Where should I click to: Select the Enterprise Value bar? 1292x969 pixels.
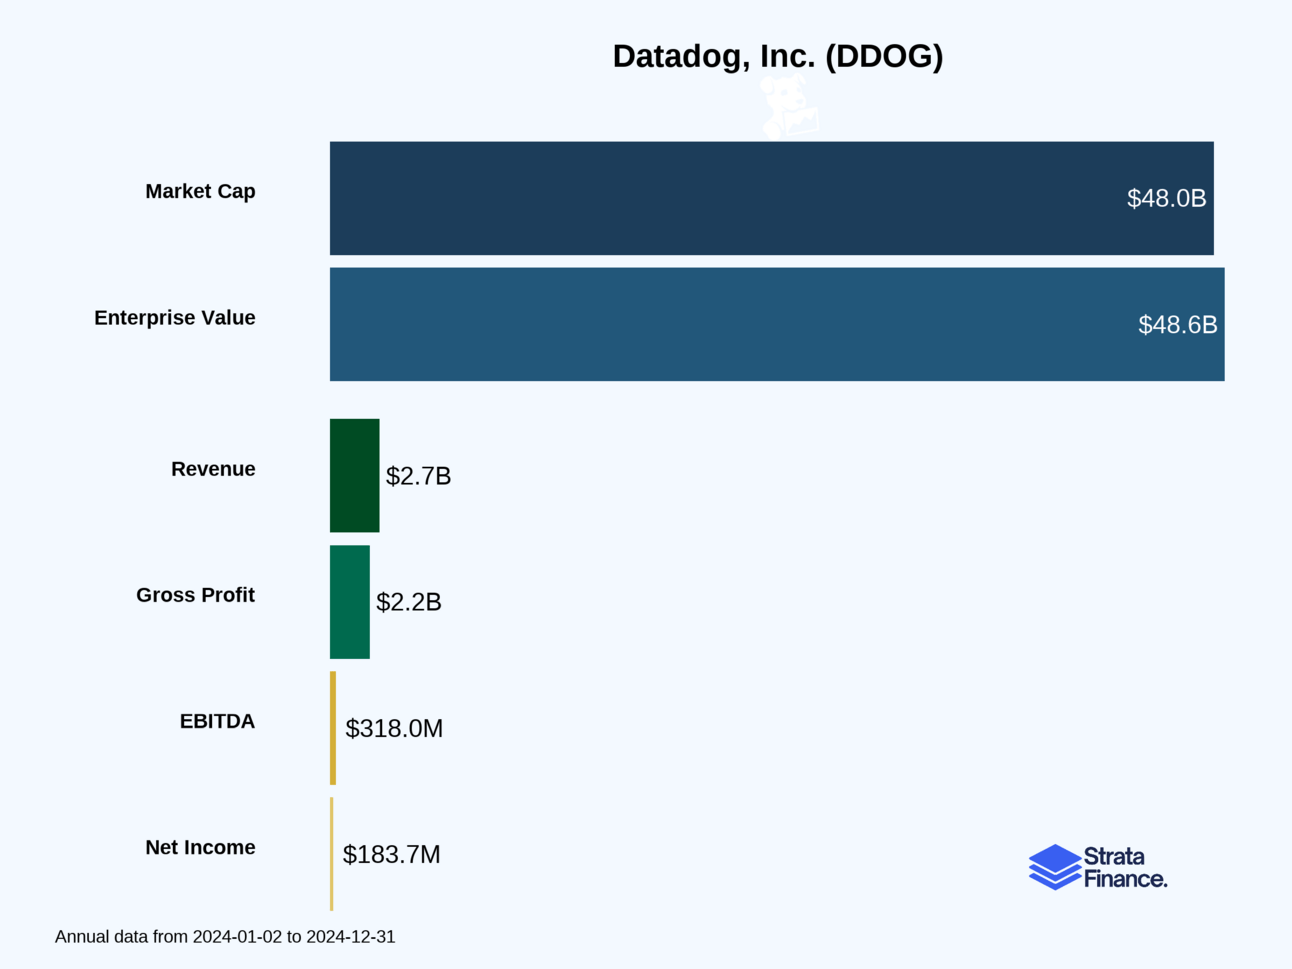pyautogui.click(x=777, y=324)
